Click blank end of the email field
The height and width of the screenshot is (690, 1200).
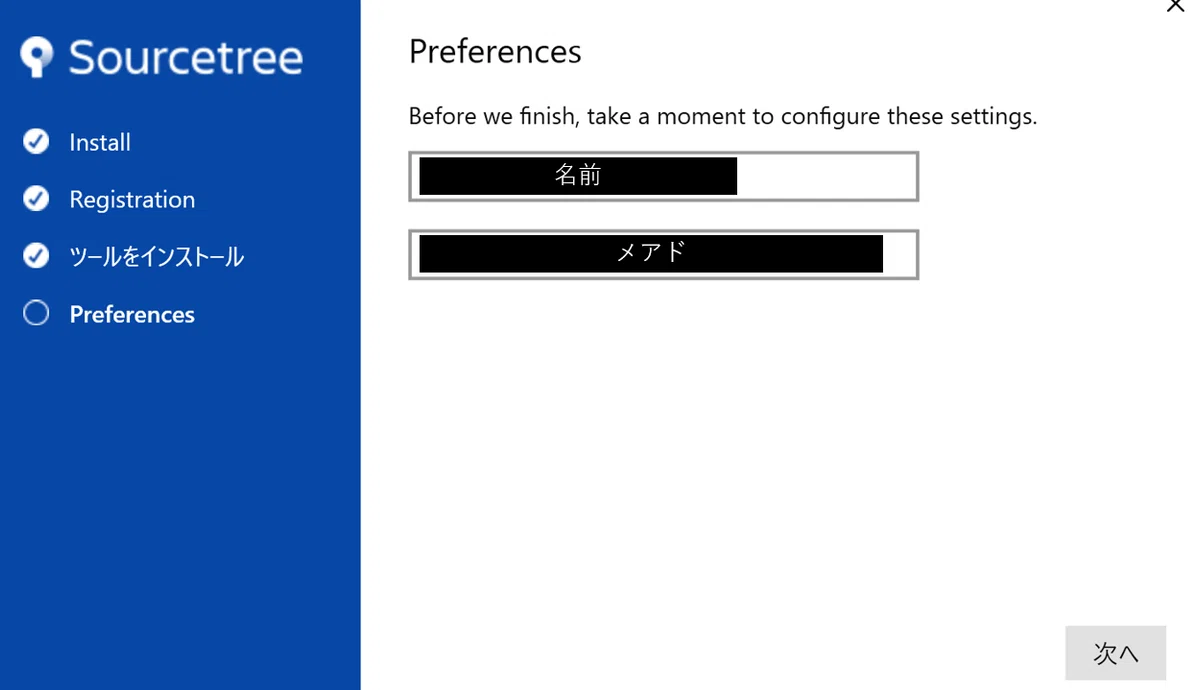(899, 254)
